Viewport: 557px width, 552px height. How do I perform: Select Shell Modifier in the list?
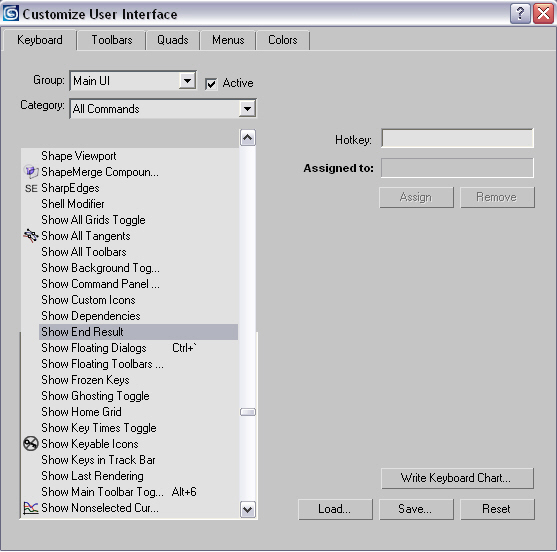(x=73, y=204)
